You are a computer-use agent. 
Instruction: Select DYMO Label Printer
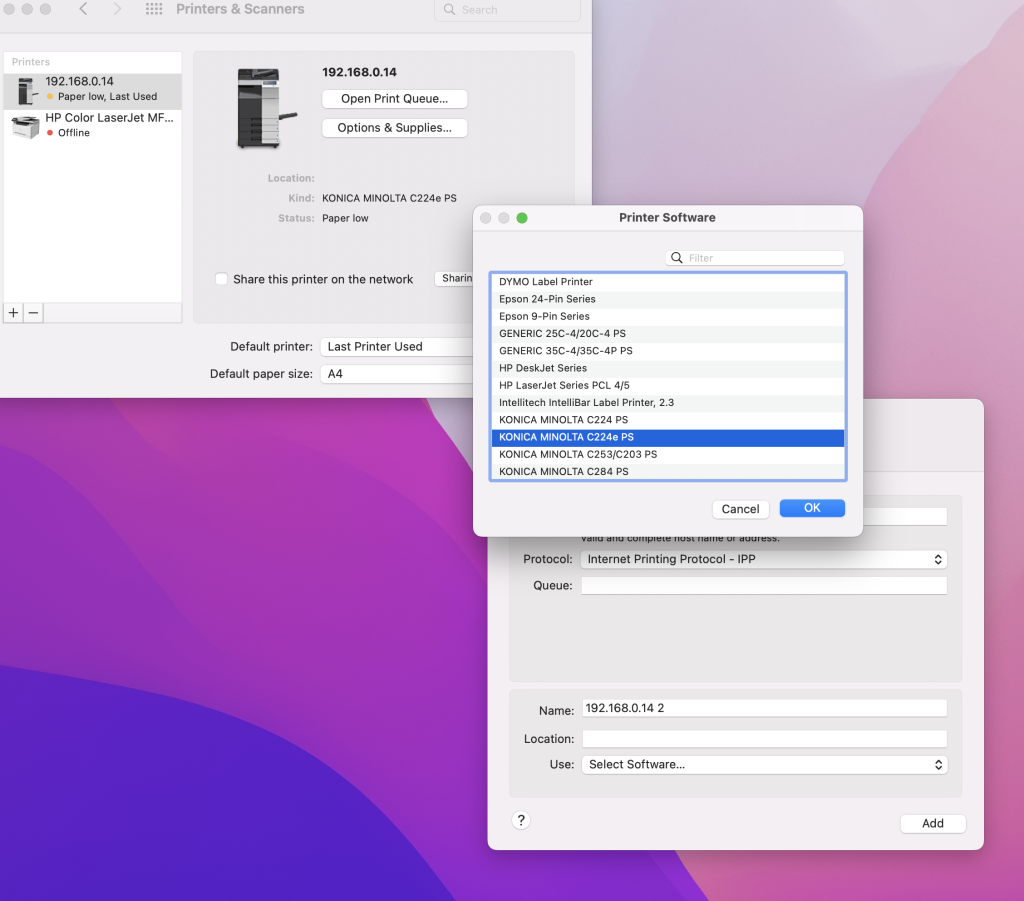coord(667,282)
